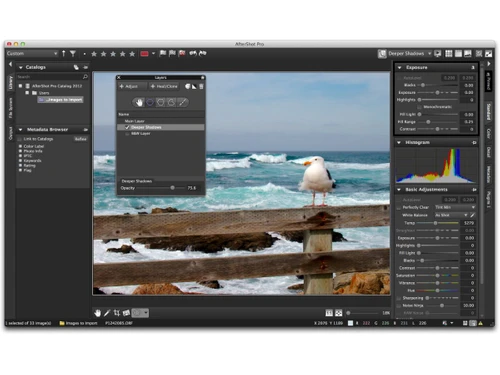
Task: Select the straighten tool below the image
Action: tap(126, 313)
